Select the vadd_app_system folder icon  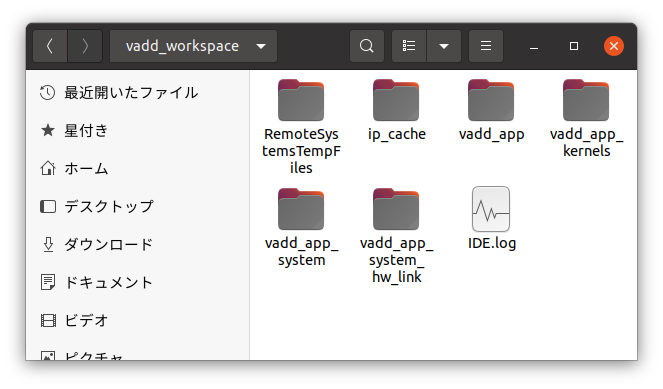tap(301, 209)
